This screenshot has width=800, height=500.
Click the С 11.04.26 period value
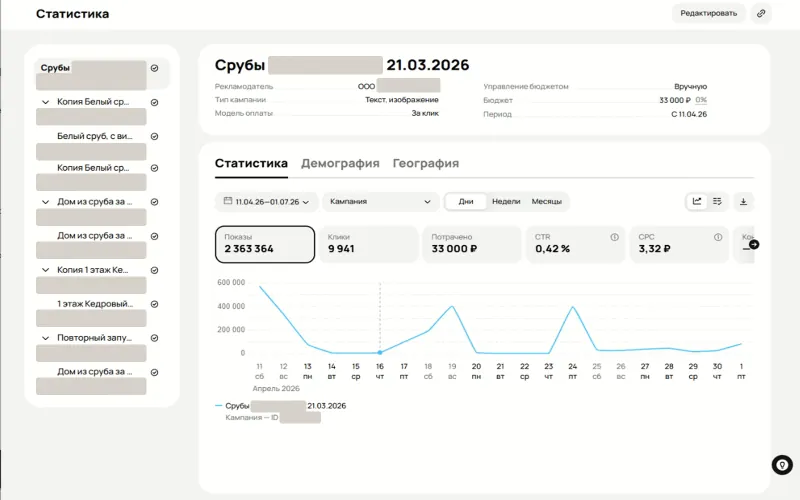689,114
